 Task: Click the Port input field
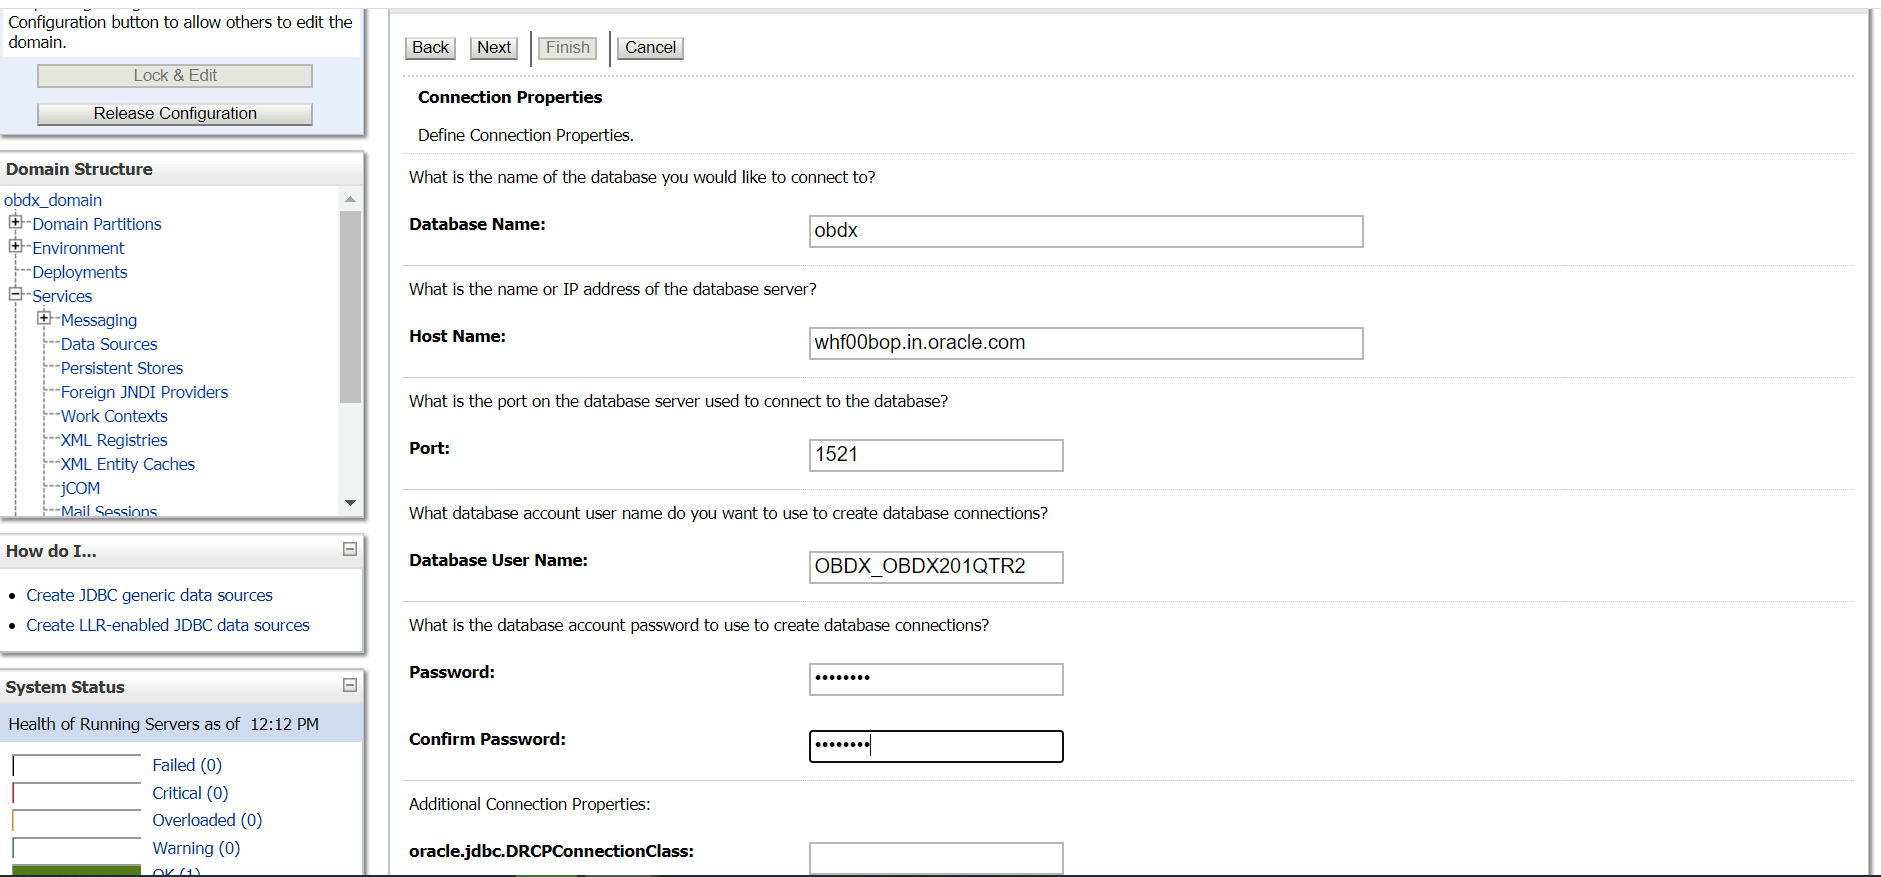tap(935, 455)
